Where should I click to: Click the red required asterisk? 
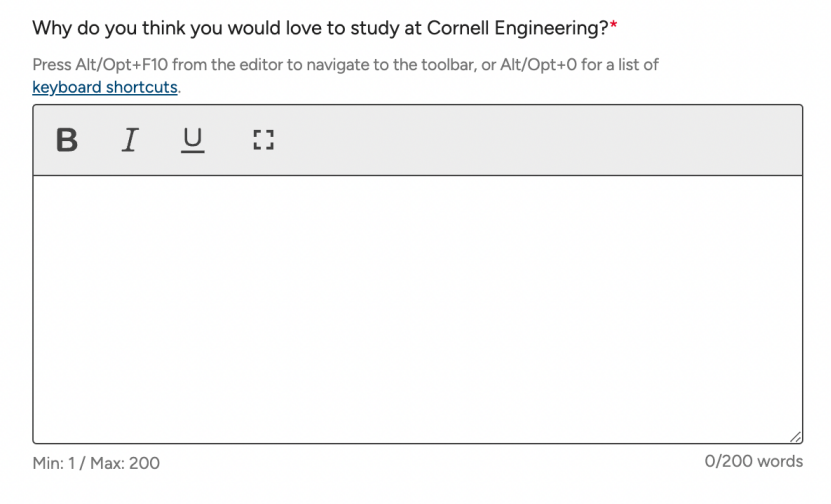614,25
